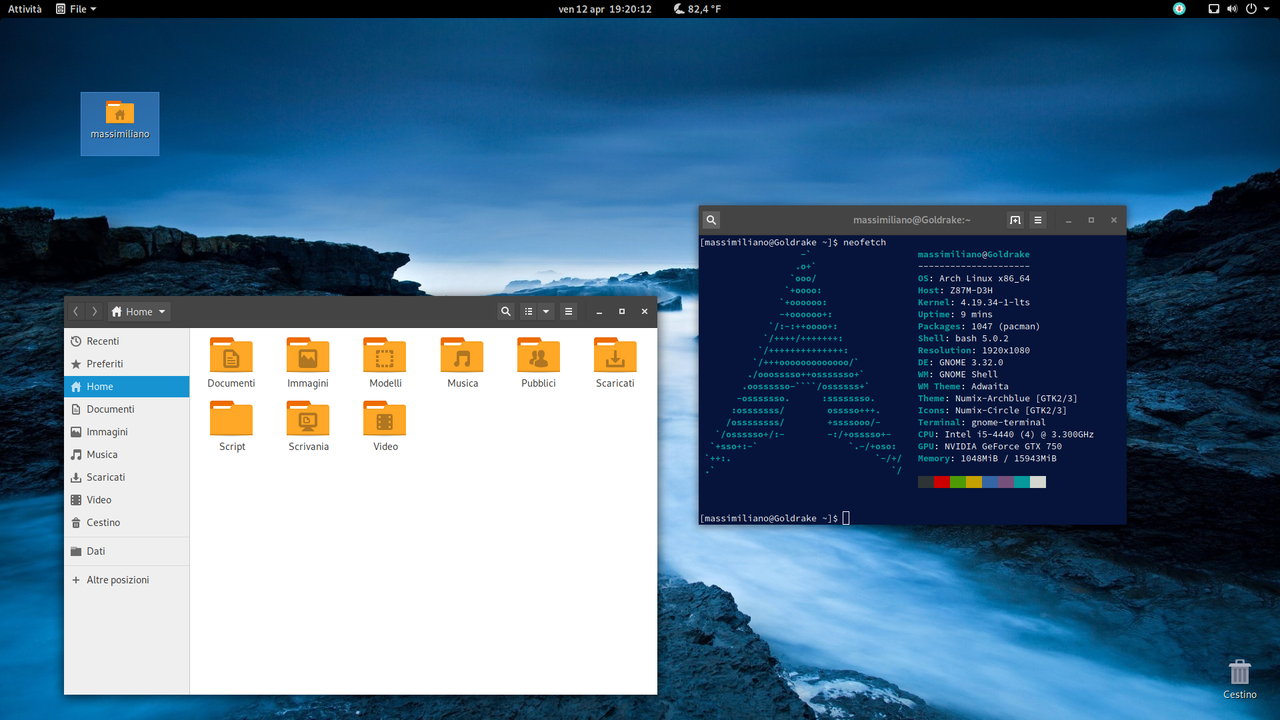Screen dimensions: 1280x720
Task: Click the network icon in the top bar
Action: (1214, 9)
